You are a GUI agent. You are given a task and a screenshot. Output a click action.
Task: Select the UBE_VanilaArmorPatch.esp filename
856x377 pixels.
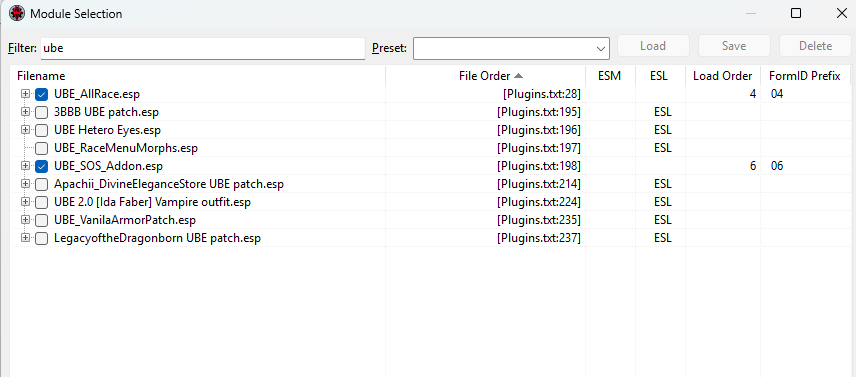(x=125, y=220)
